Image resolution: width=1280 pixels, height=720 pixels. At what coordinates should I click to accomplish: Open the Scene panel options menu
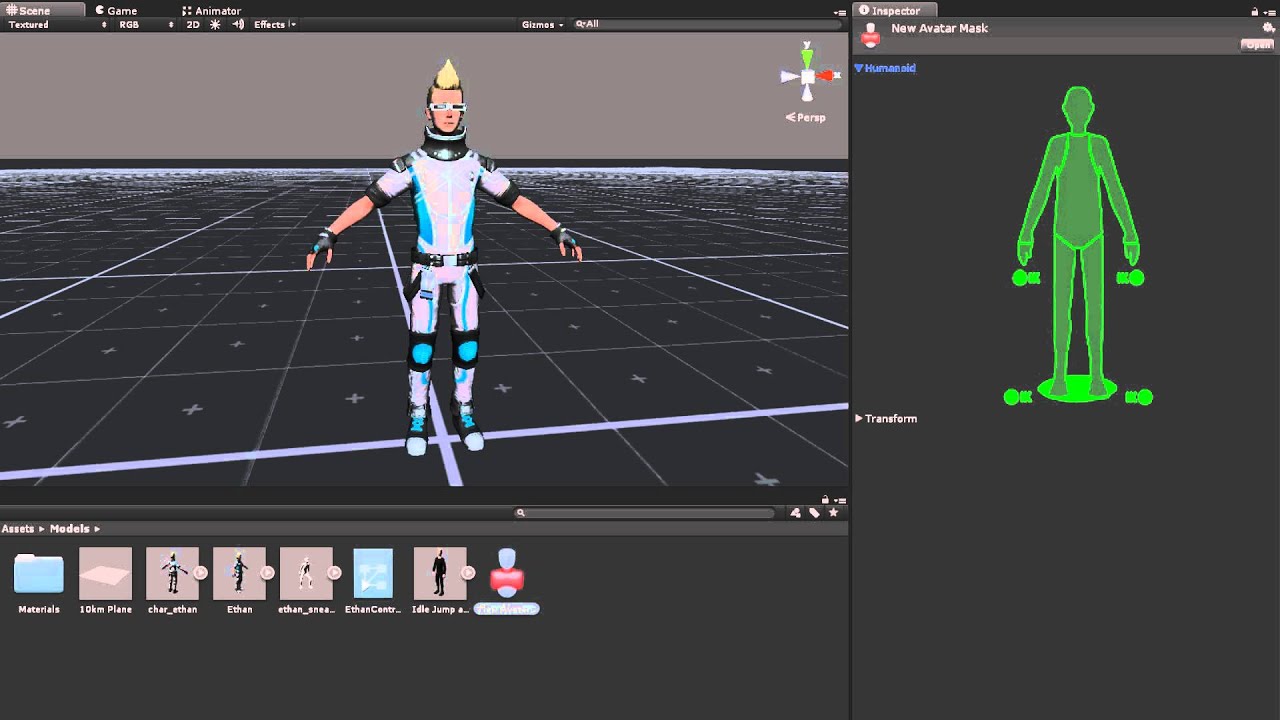(x=840, y=11)
